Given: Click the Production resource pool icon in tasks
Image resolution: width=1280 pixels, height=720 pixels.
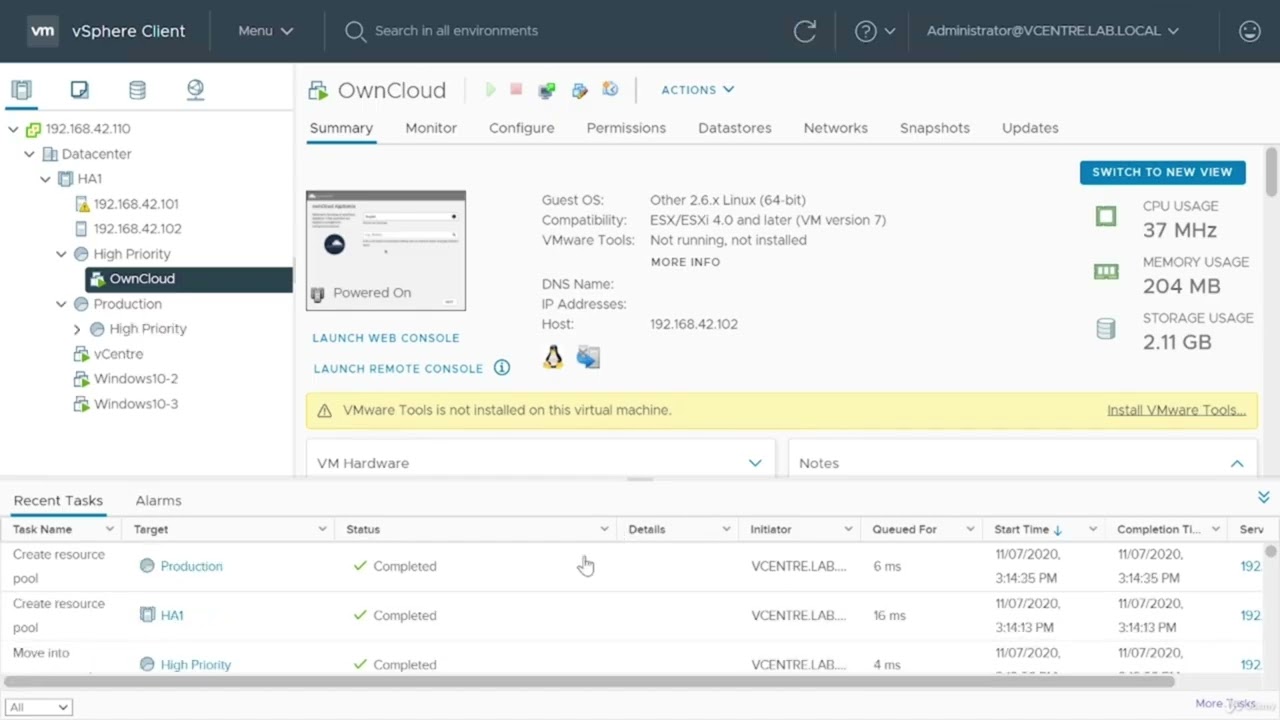Looking at the screenshot, I should click(147, 566).
